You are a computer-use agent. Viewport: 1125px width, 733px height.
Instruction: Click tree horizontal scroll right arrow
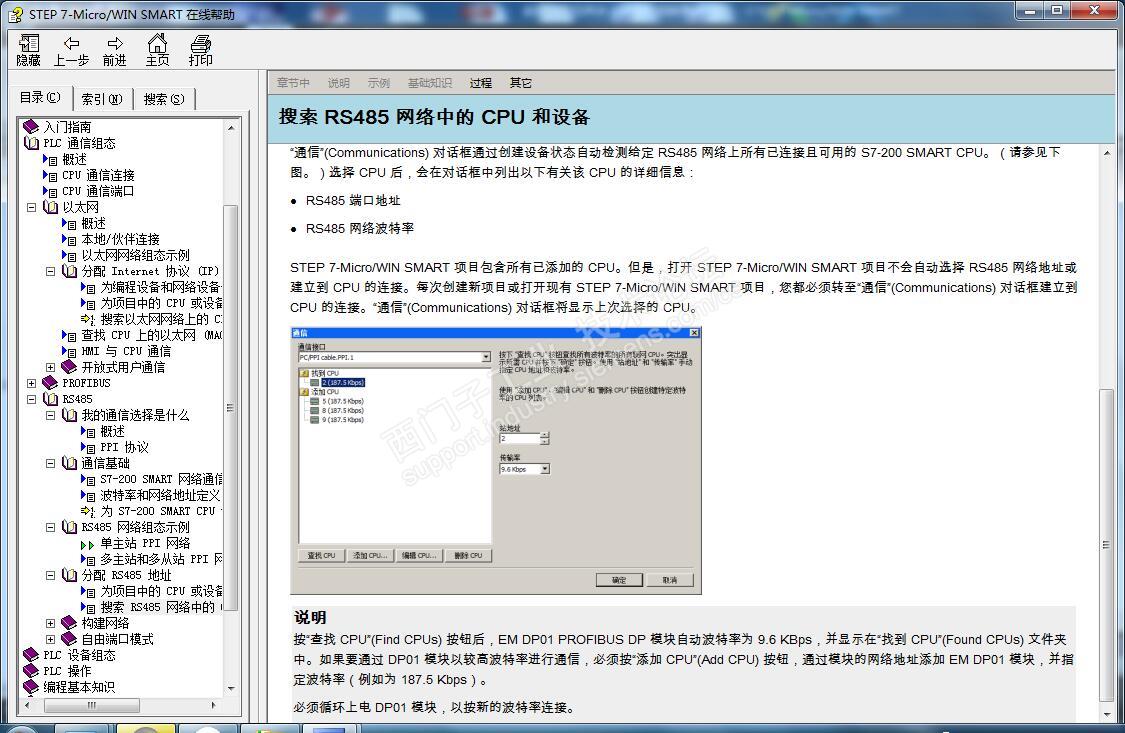pos(215,706)
